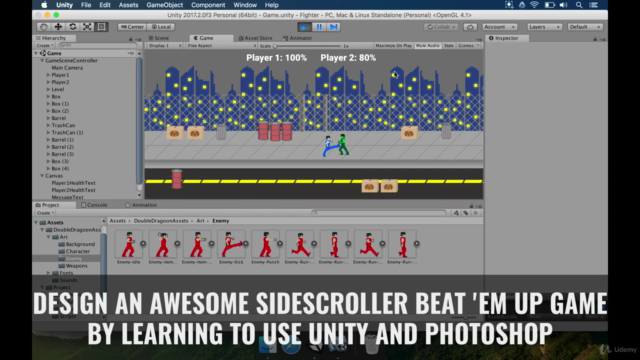Viewport: 640px width, 360px height.
Task: Switch to the Animator tab
Action: 298,38
